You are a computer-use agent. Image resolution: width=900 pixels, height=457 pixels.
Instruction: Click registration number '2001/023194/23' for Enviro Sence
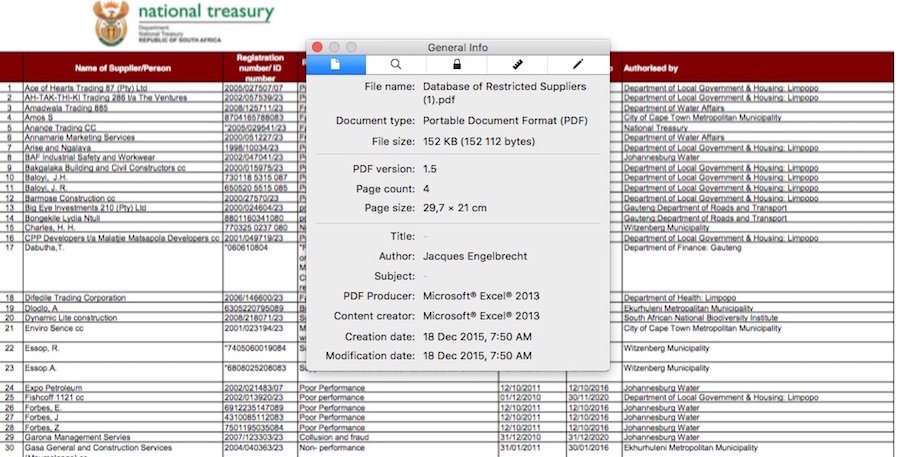pos(254,328)
